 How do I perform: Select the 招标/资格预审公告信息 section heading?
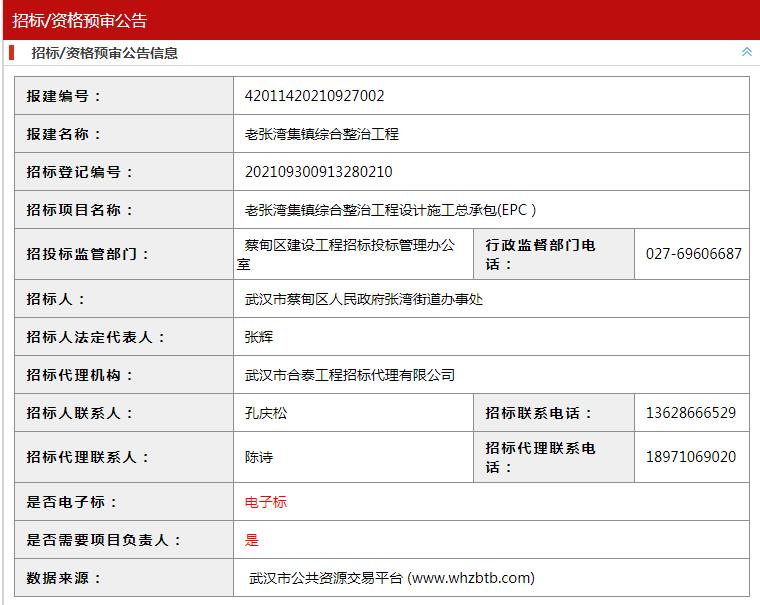click(x=104, y=53)
